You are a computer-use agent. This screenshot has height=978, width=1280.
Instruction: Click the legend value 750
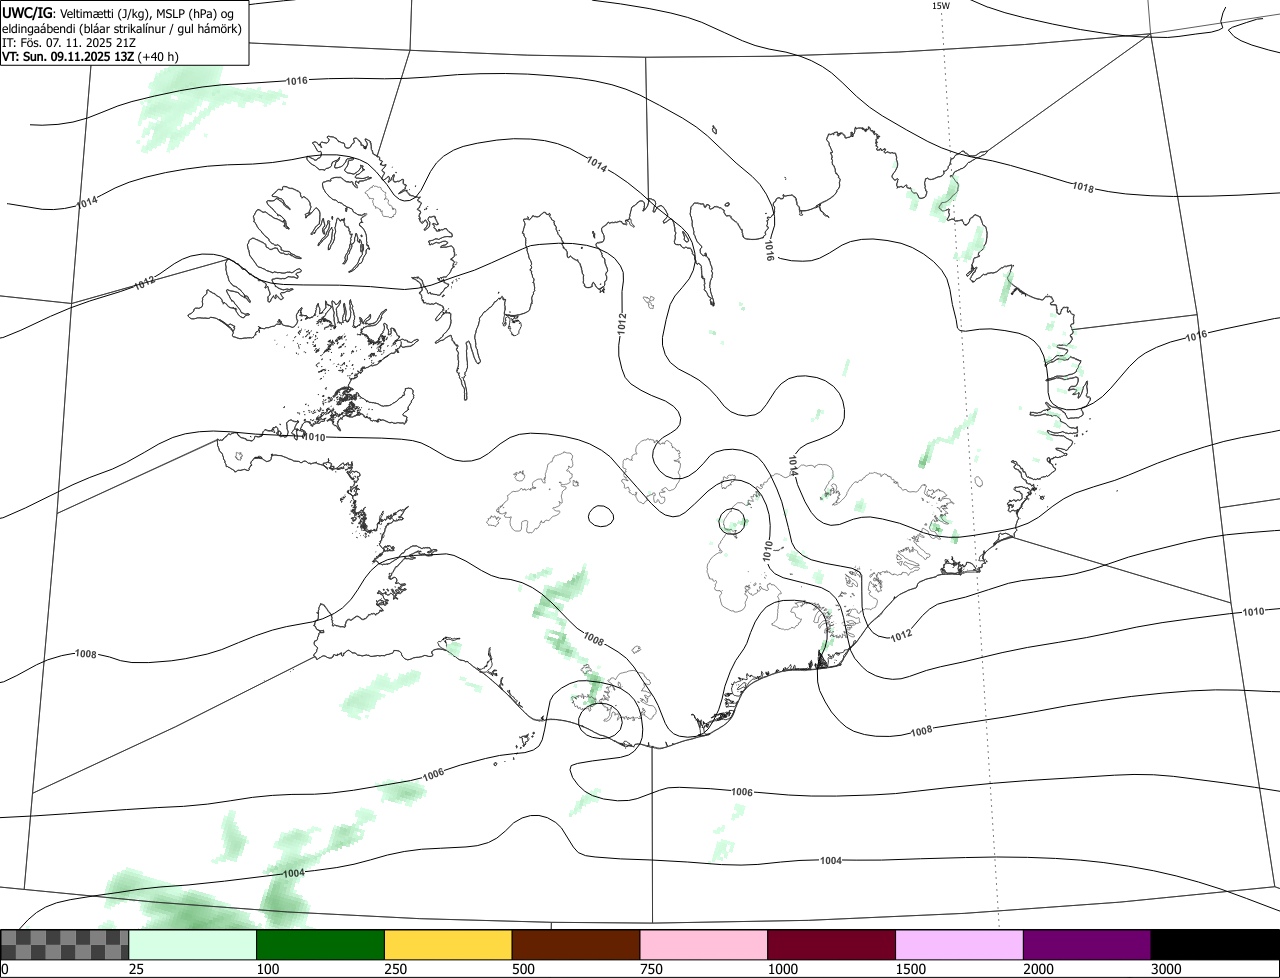click(651, 969)
